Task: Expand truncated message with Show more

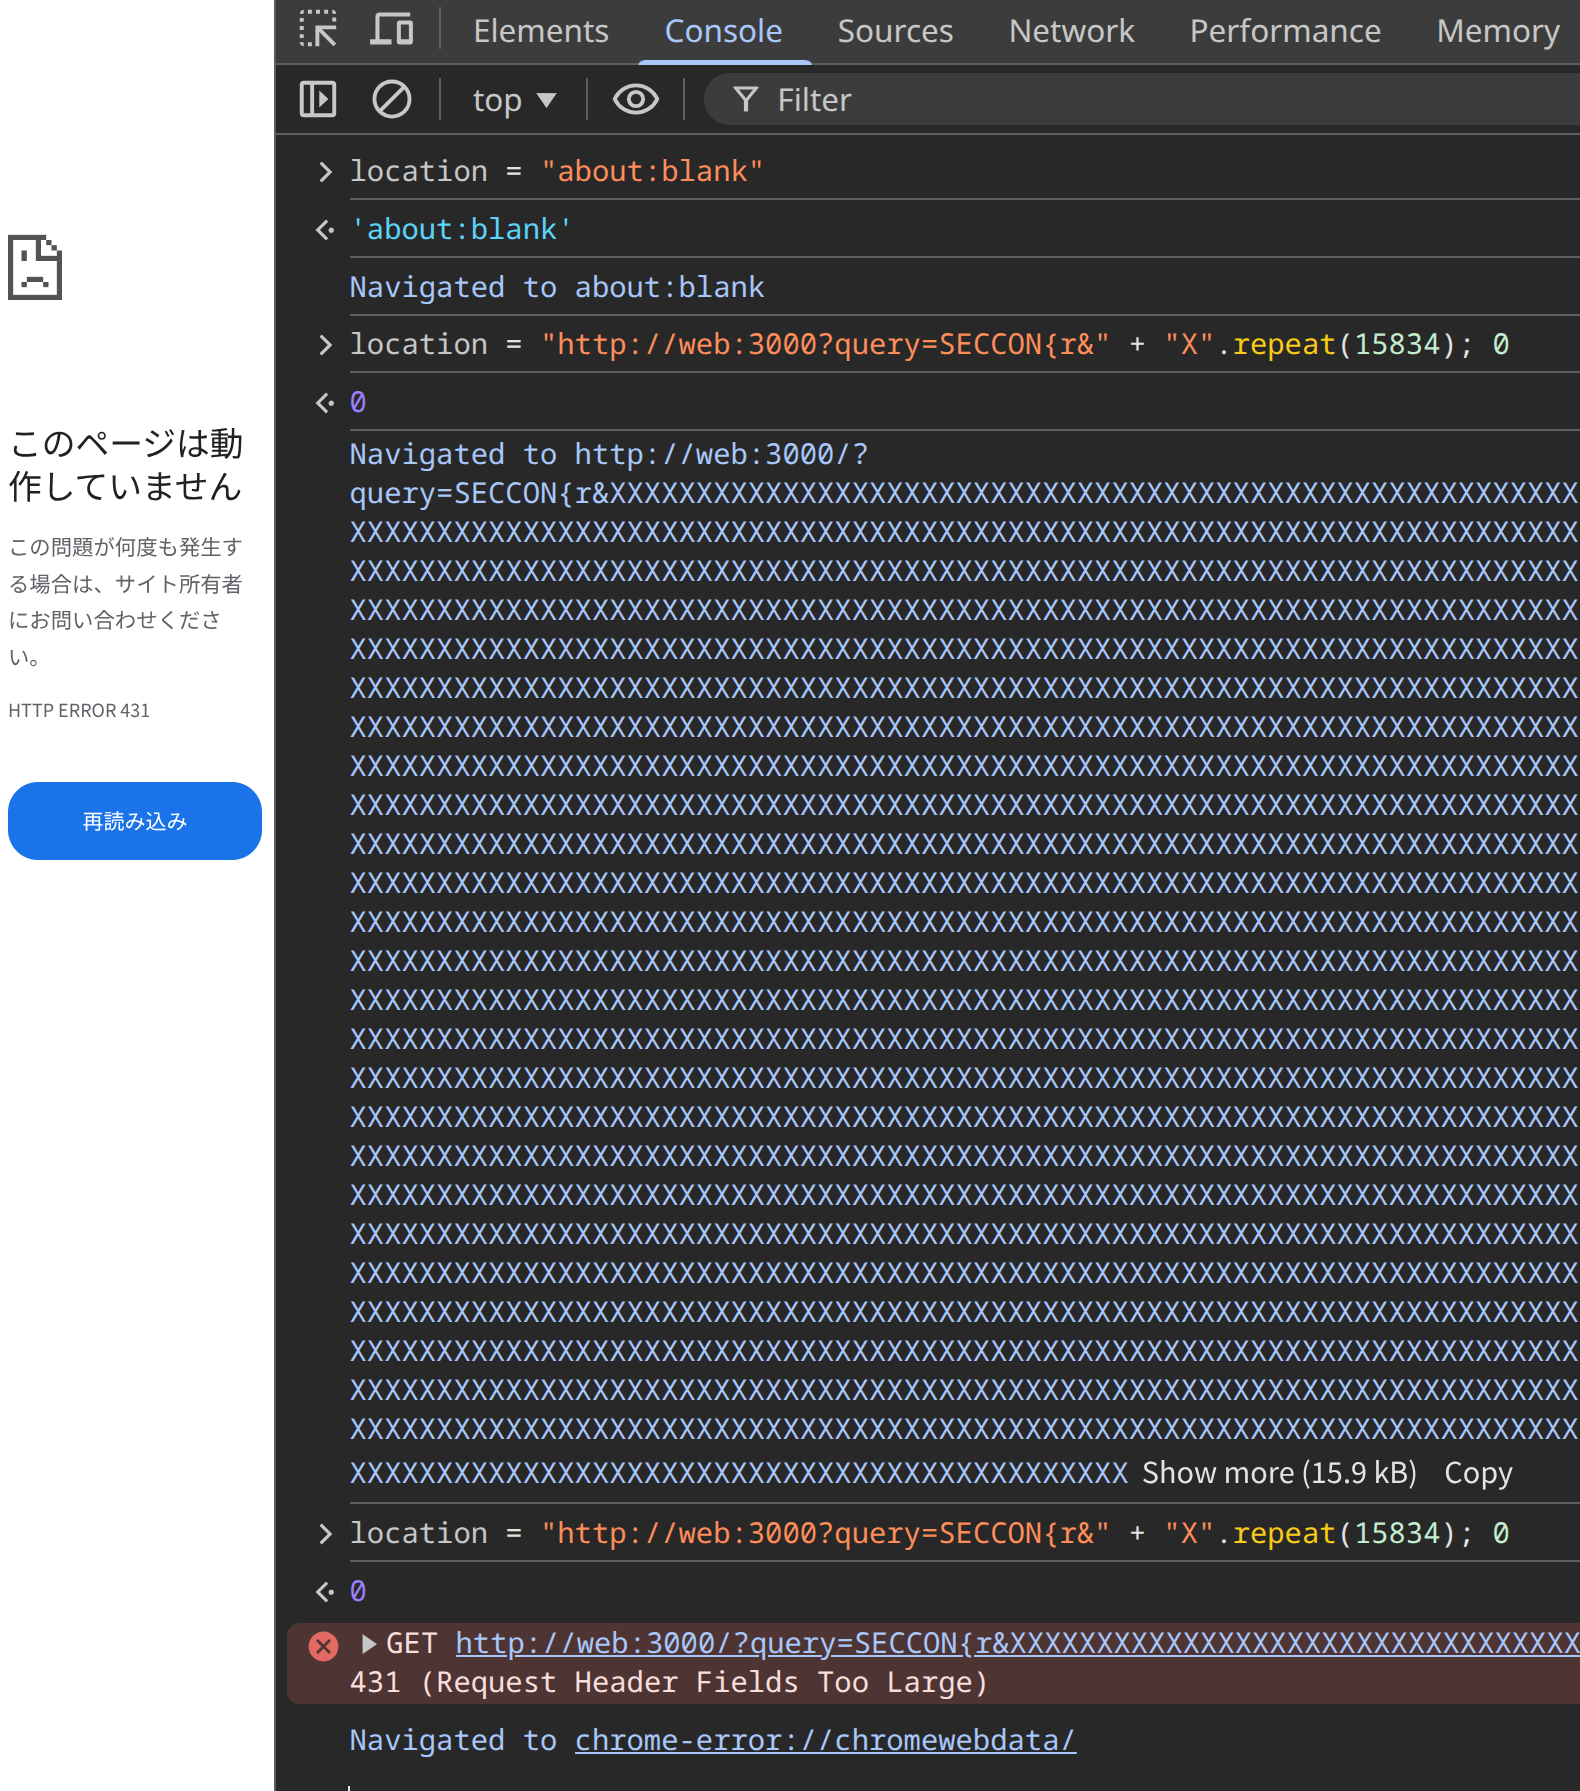Action: coord(1279,1473)
